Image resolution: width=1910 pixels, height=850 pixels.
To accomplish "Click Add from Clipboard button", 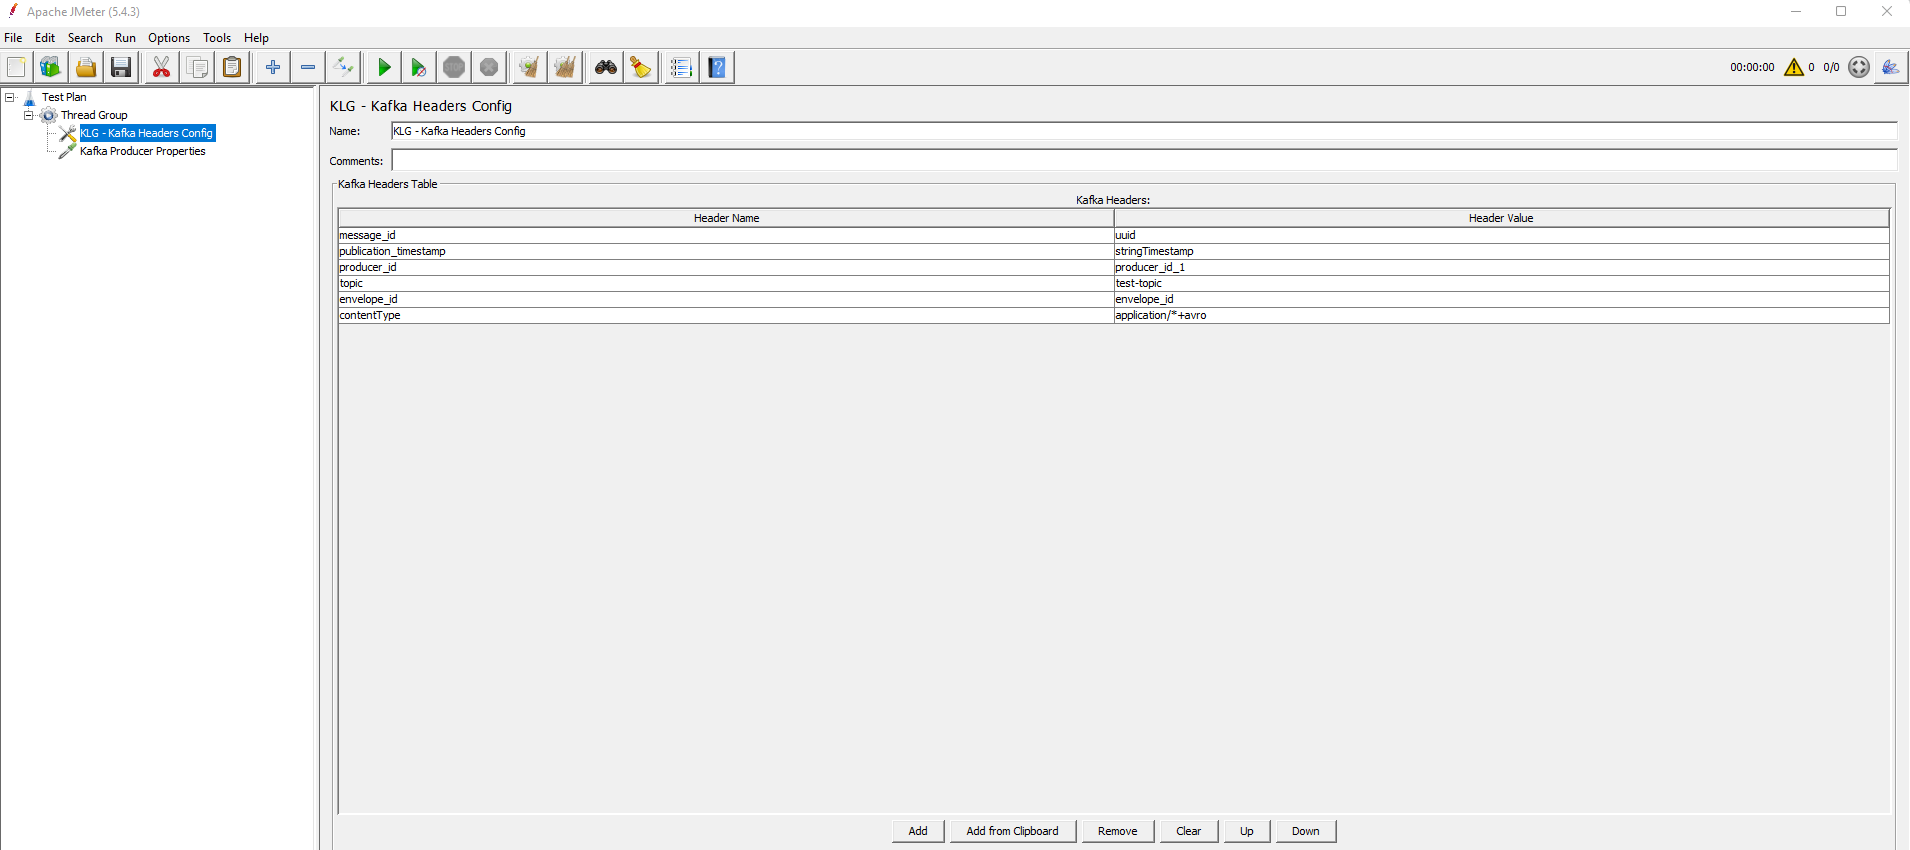I will 1012,831.
